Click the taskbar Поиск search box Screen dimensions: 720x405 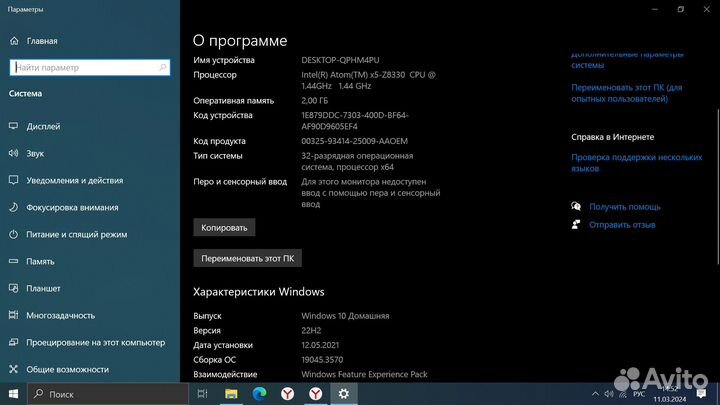pos(108,394)
